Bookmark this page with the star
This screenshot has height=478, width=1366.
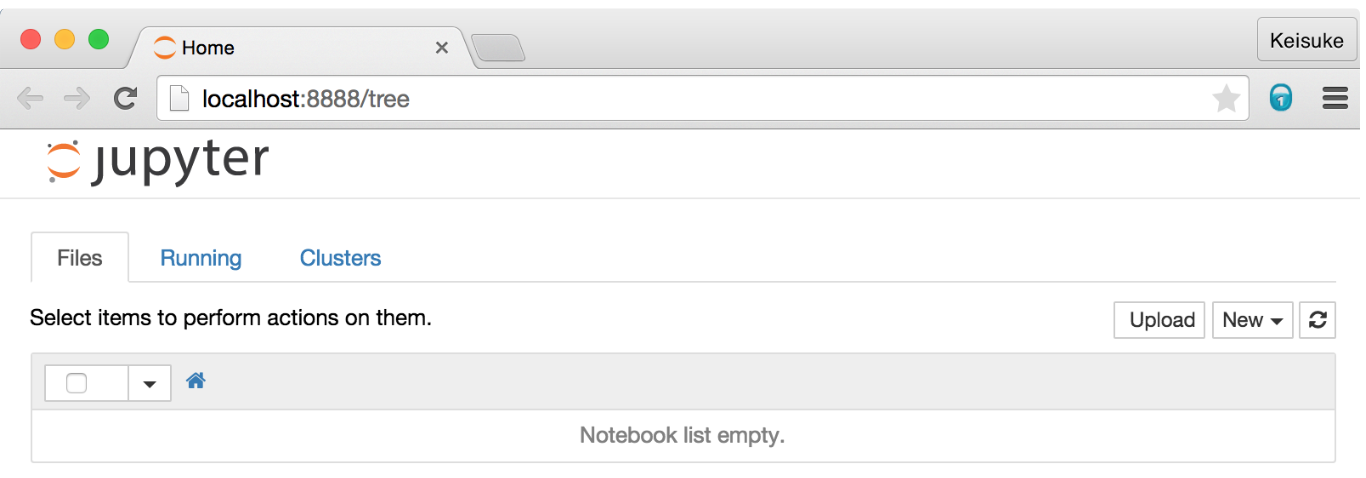coord(1226,98)
